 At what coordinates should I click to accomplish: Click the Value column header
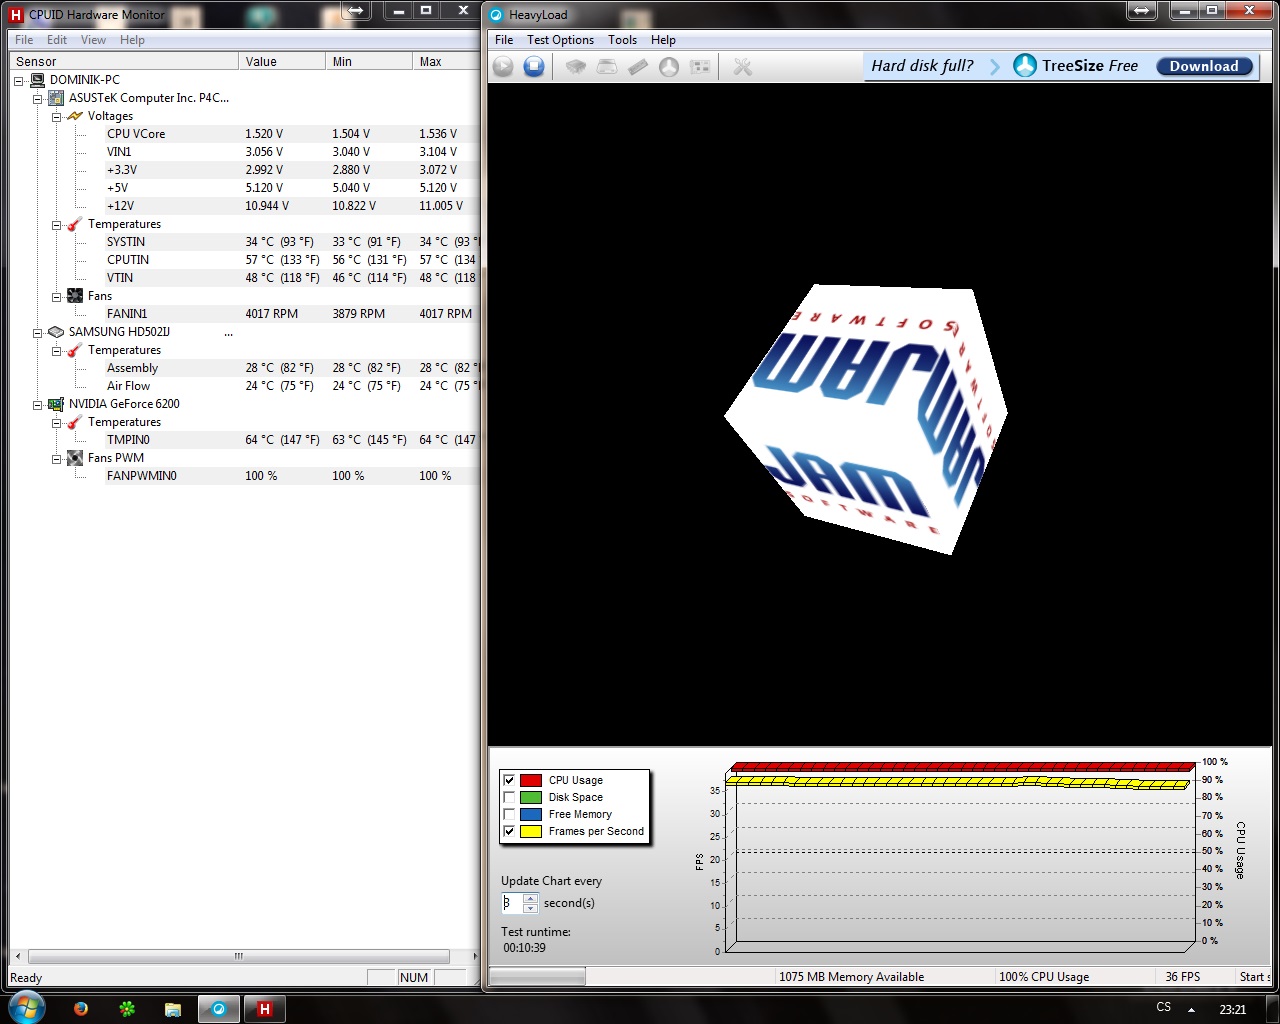click(283, 61)
